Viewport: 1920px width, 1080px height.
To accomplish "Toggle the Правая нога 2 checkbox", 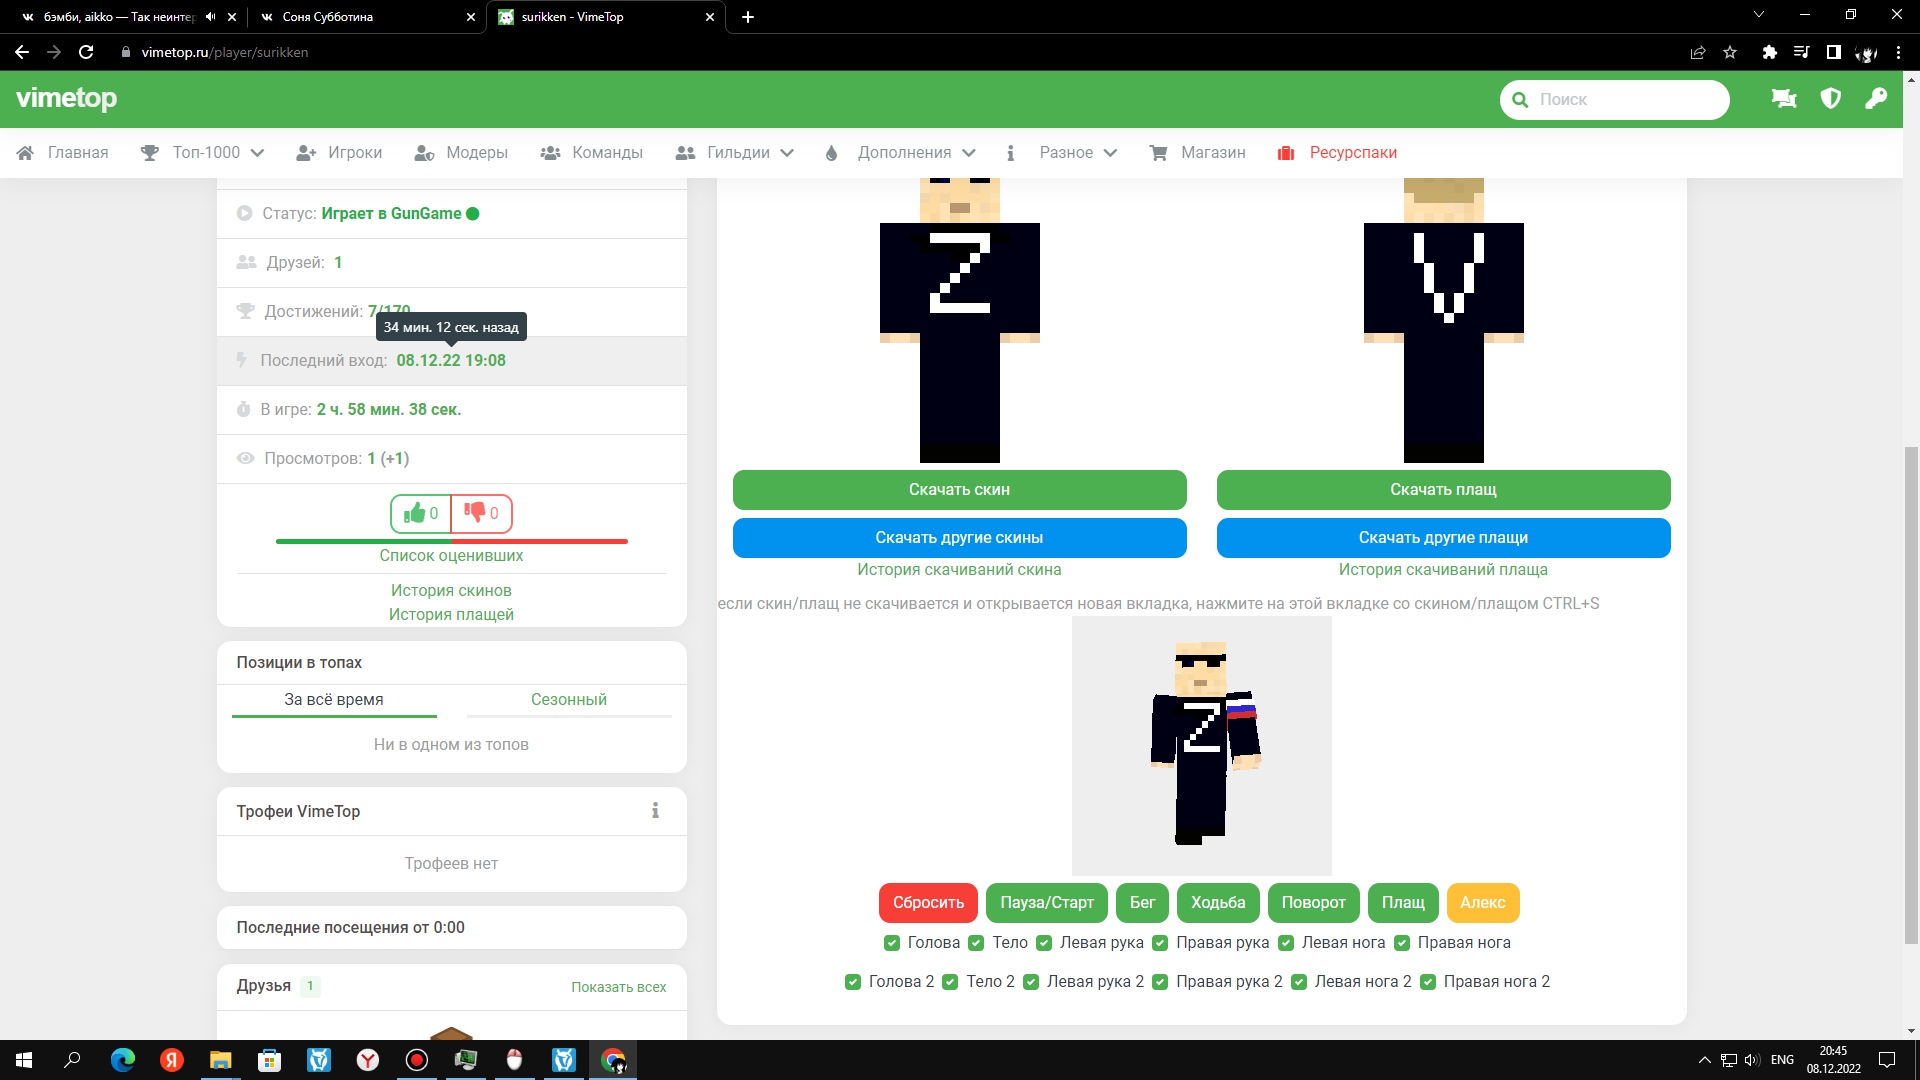I will (x=1428, y=982).
